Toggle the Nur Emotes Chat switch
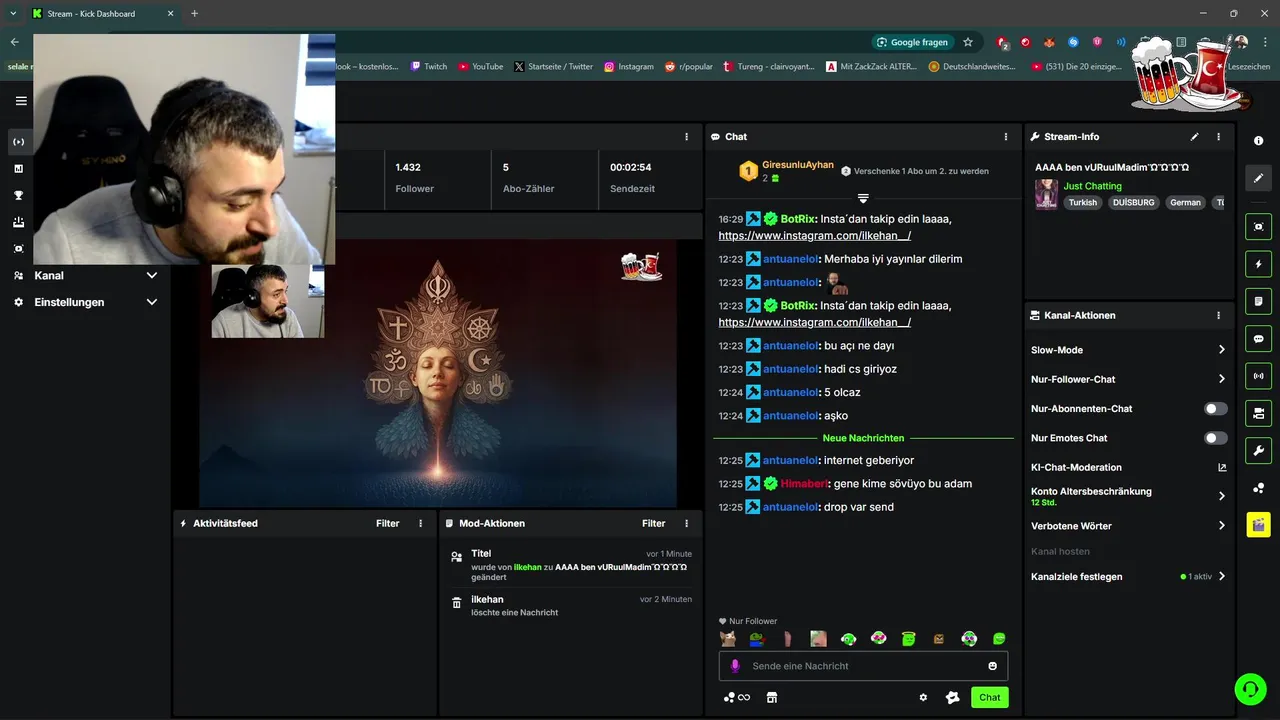Image resolution: width=1280 pixels, height=720 pixels. point(1215,438)
